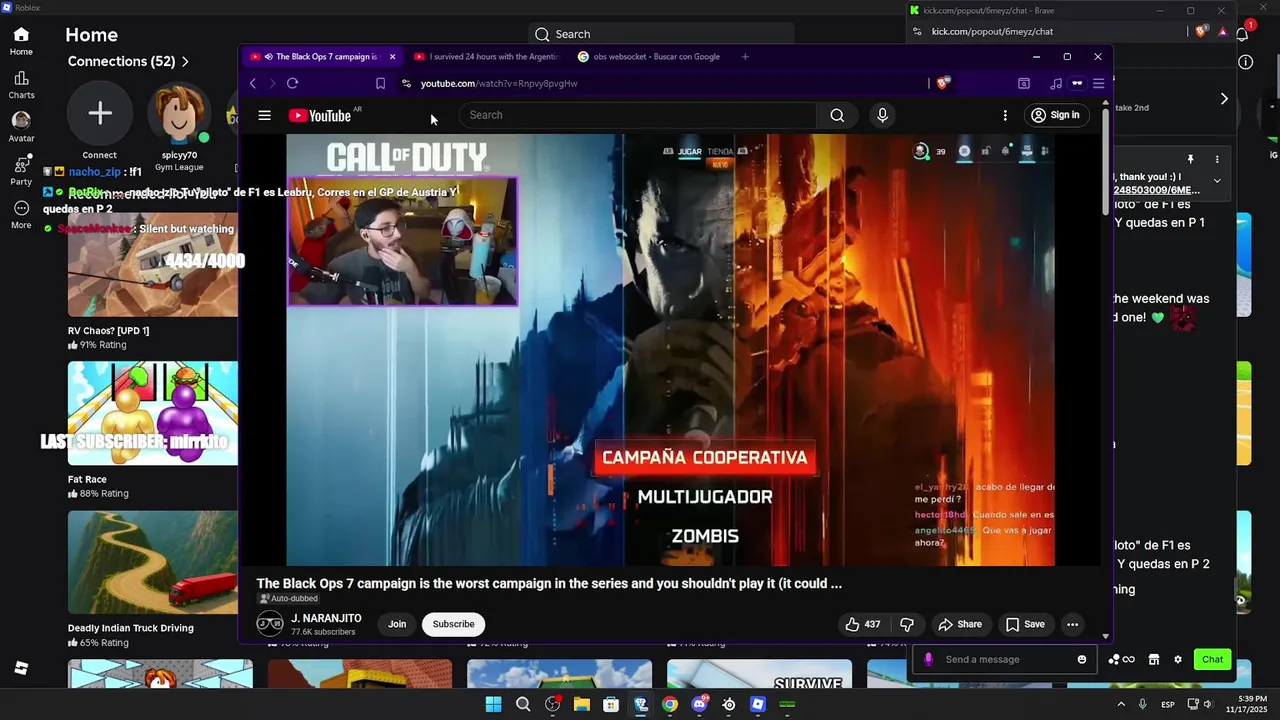Click the Connect plus button
This screenshot has height=720, width=1280.
100,114
